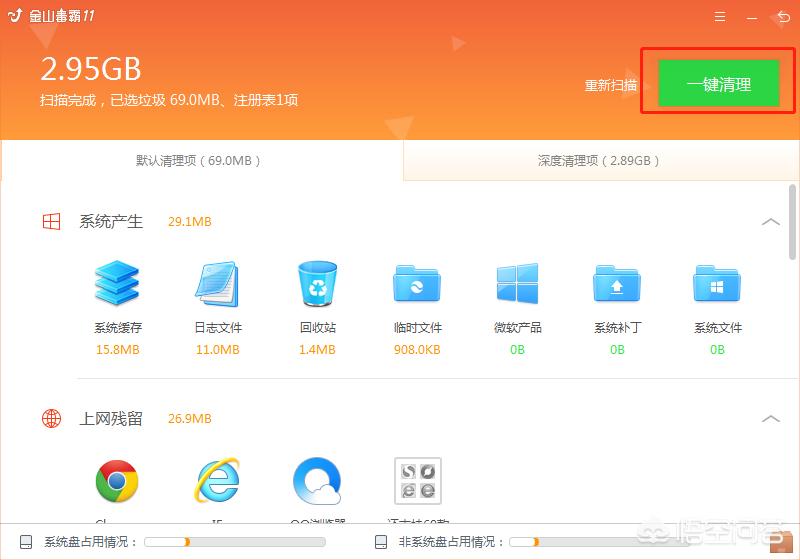The image size is (800, 560).
Task: Click the 上网残留 red globe icon
Action: coord(51,418)
